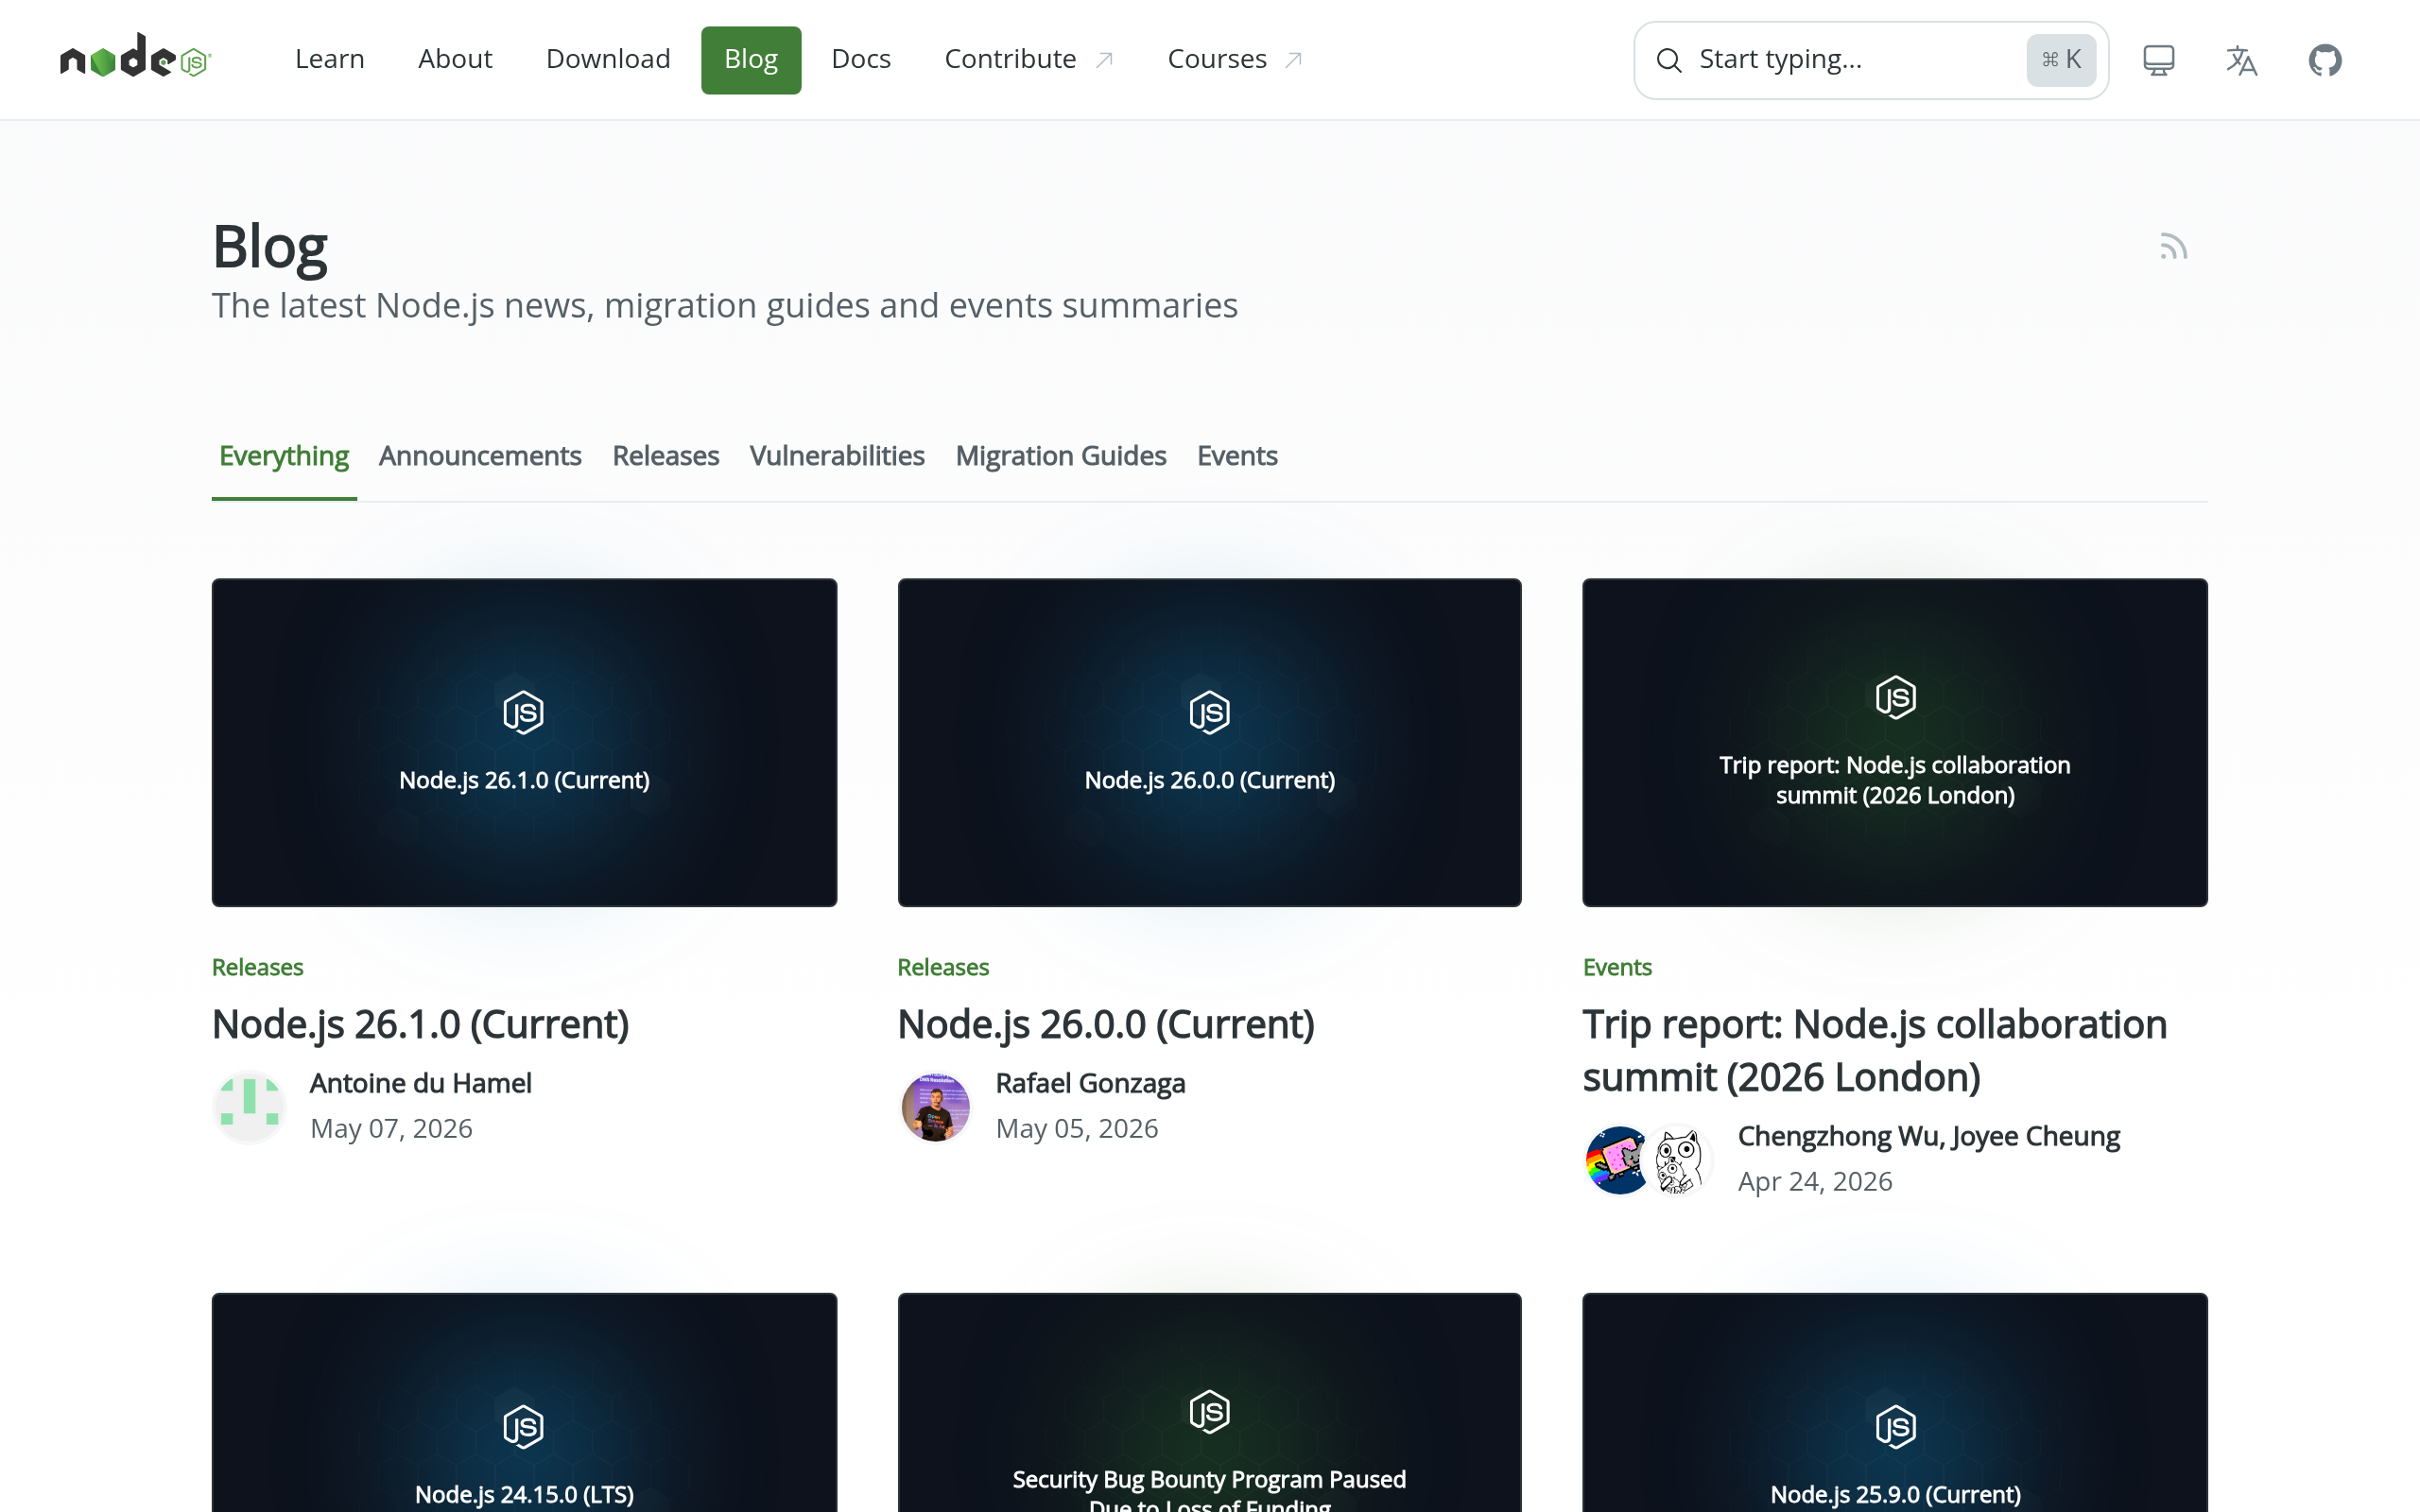
Task: Click the ⌘K shortcut badge
Action: [2060, 60]
